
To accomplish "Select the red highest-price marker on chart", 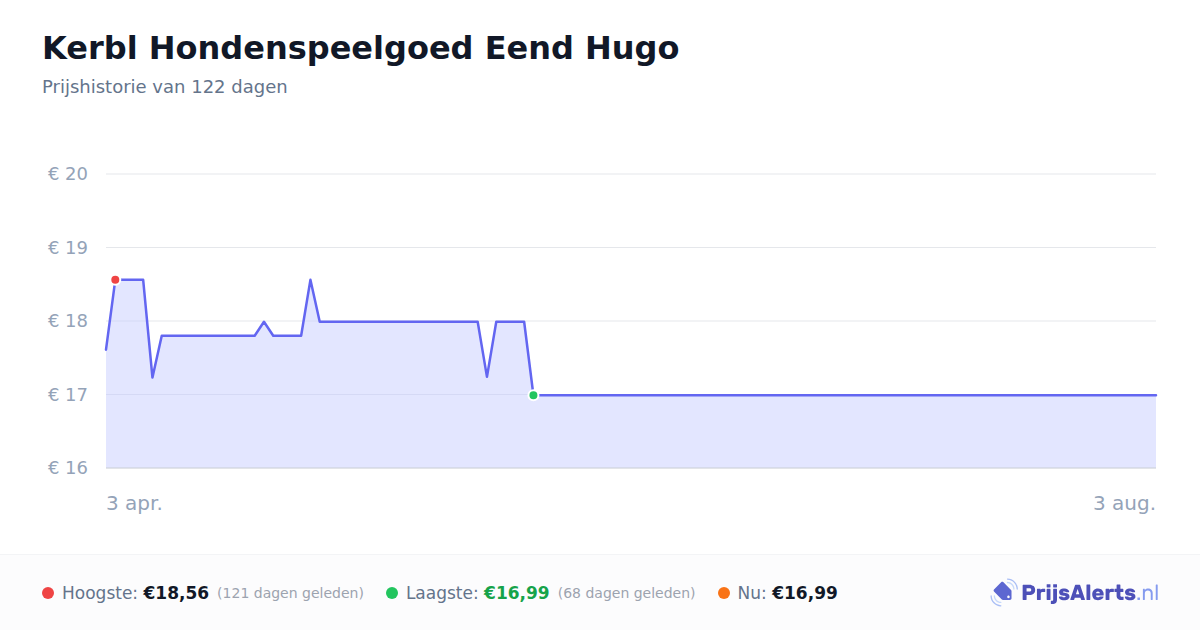I will [x=115, y=280].
